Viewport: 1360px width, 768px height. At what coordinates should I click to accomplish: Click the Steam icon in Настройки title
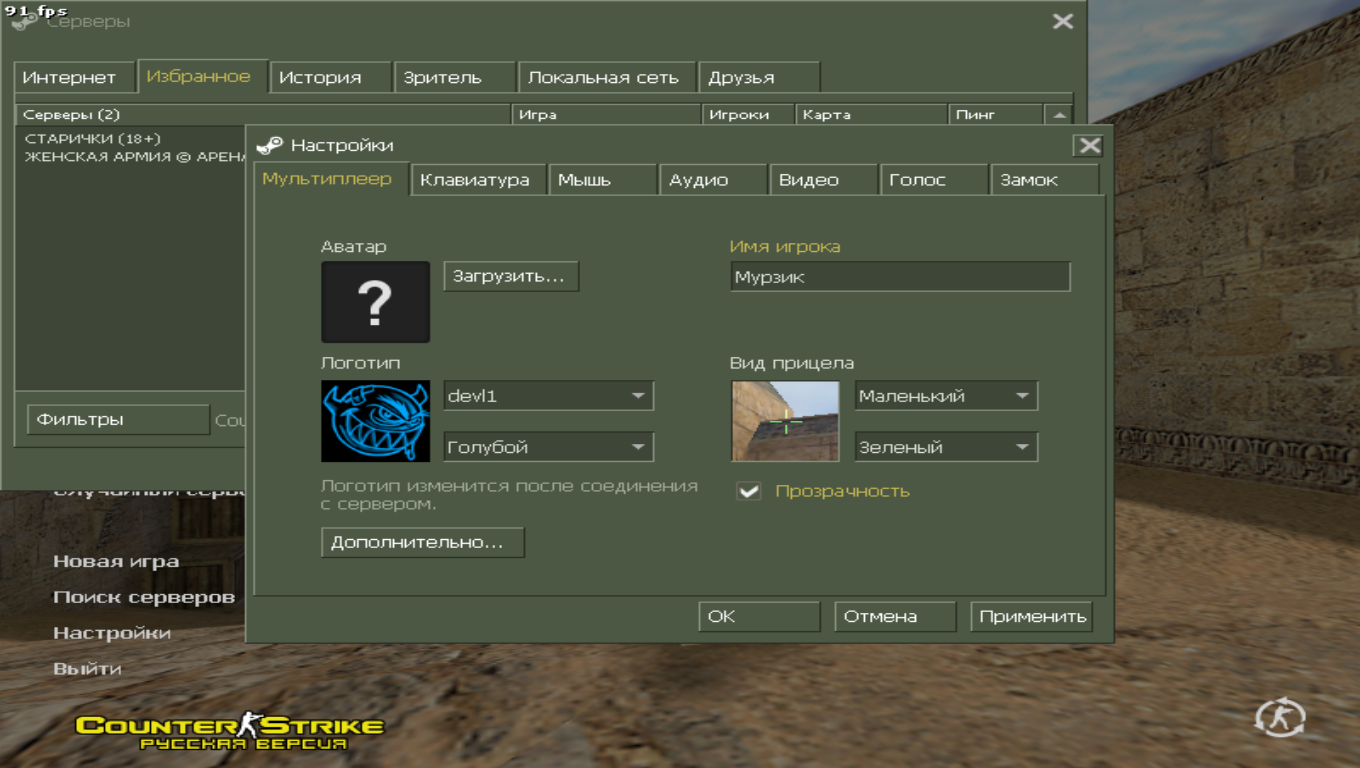269,146
